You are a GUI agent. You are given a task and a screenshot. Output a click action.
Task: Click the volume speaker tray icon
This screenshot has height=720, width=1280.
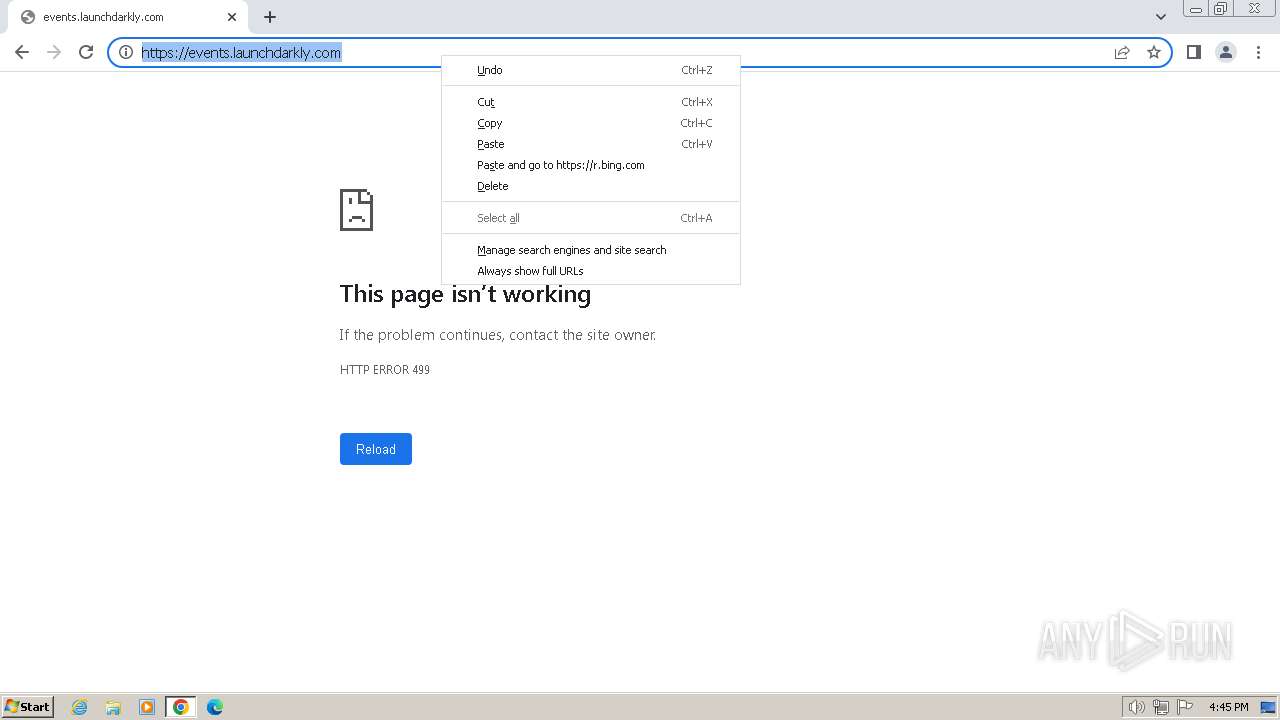point(1136,707)
